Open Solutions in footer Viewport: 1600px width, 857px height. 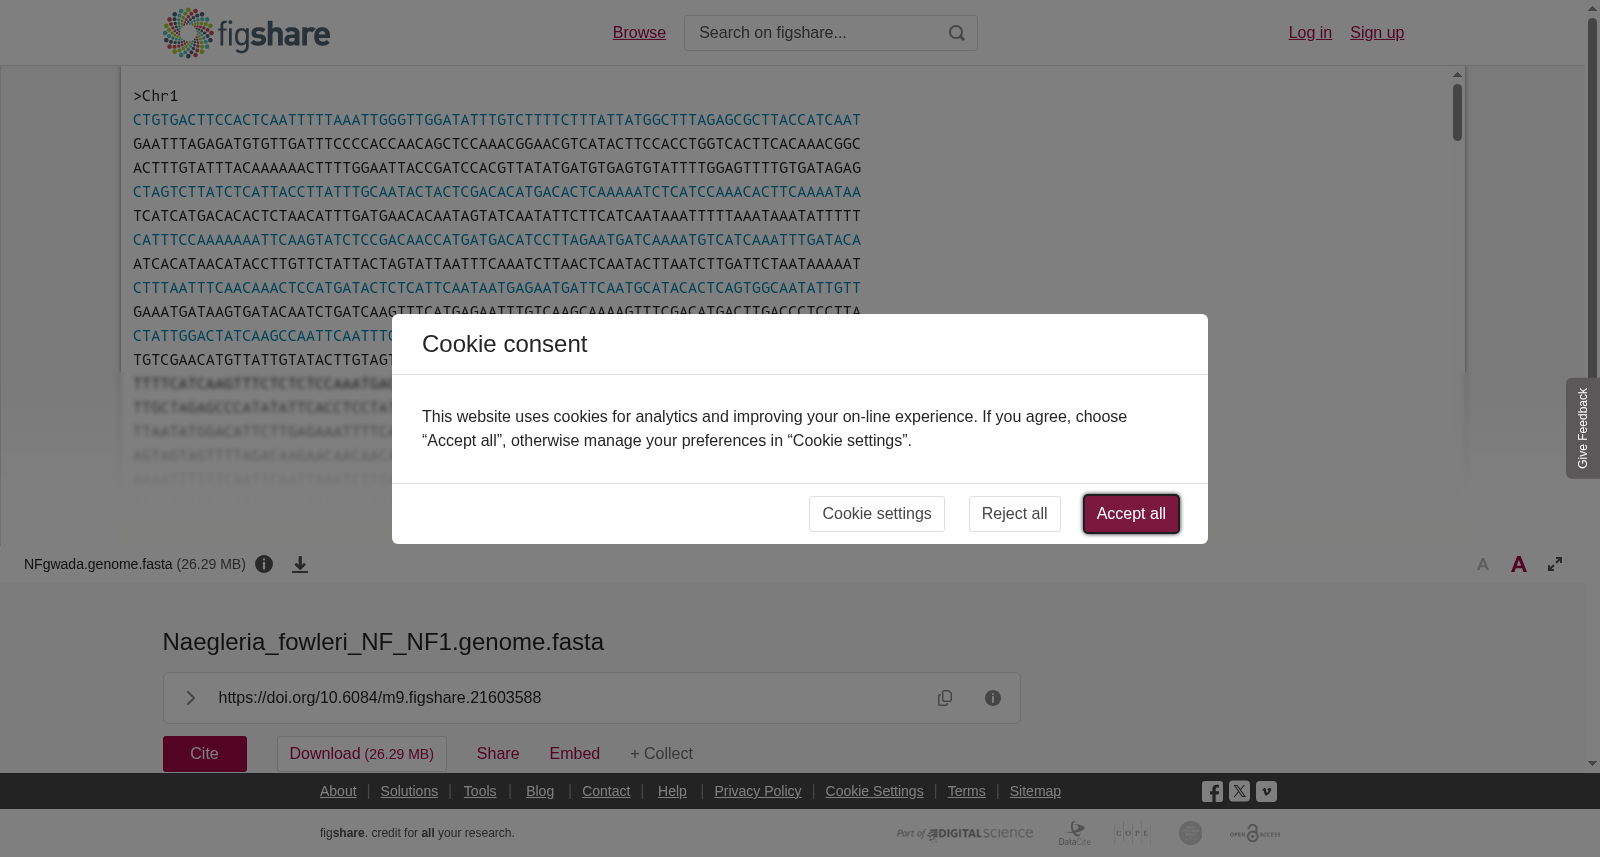409,791
